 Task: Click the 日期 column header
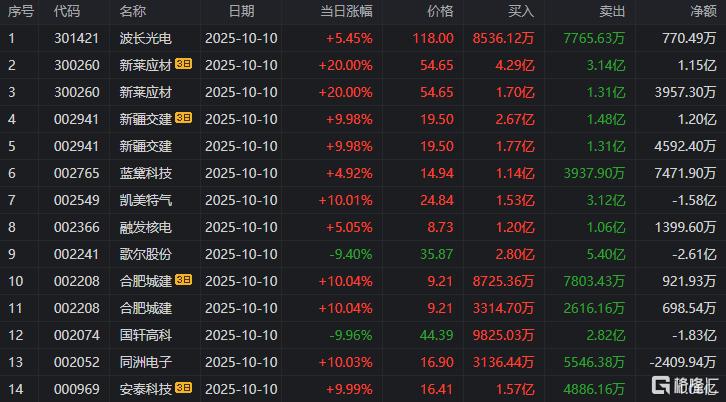pyautogui.click(x=241, y=11)
